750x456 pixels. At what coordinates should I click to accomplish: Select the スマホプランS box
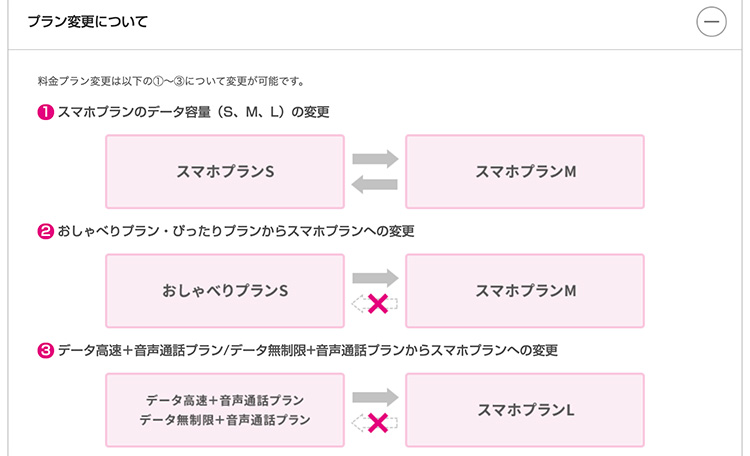(225, 171)
